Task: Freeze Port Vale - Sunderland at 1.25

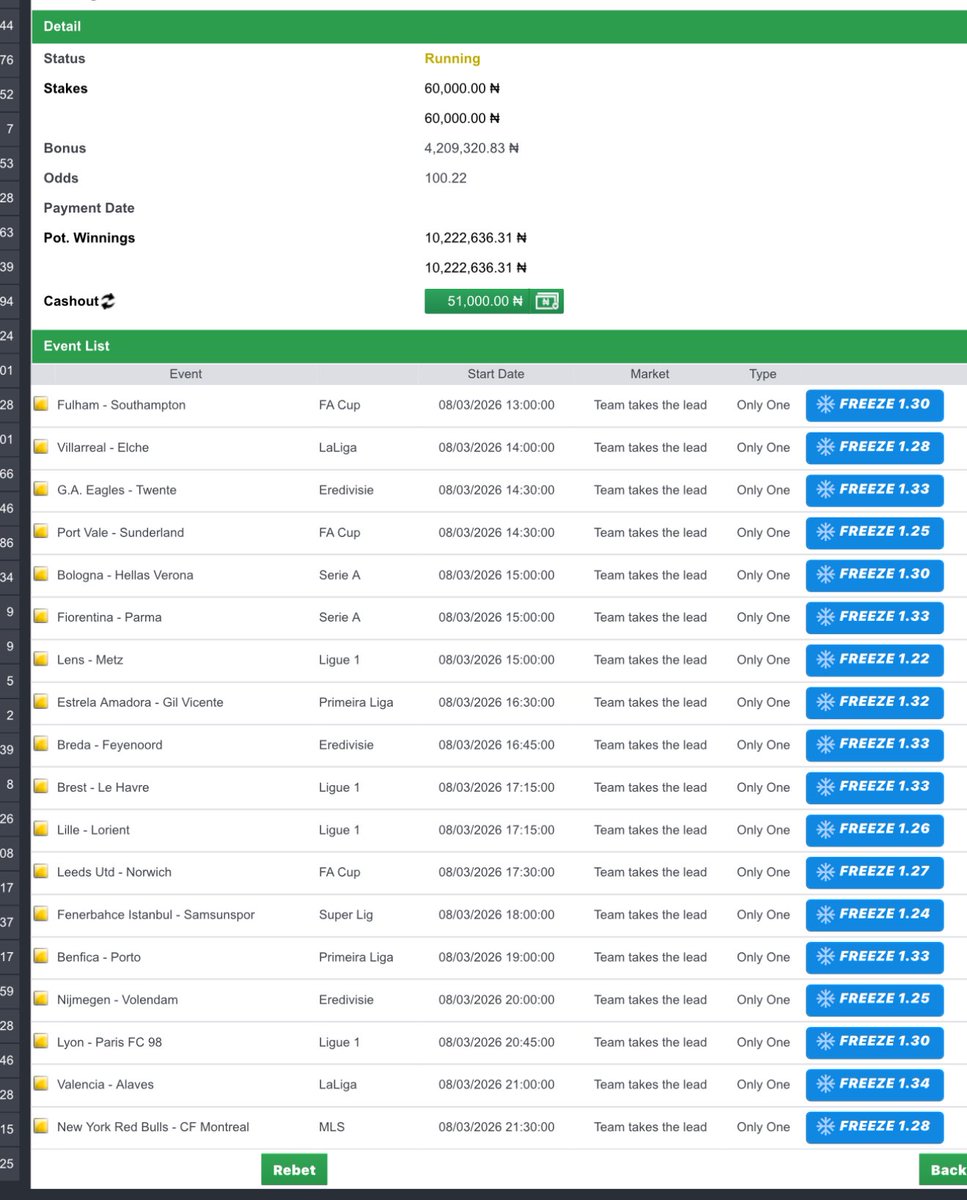Action: pos(874,532)
